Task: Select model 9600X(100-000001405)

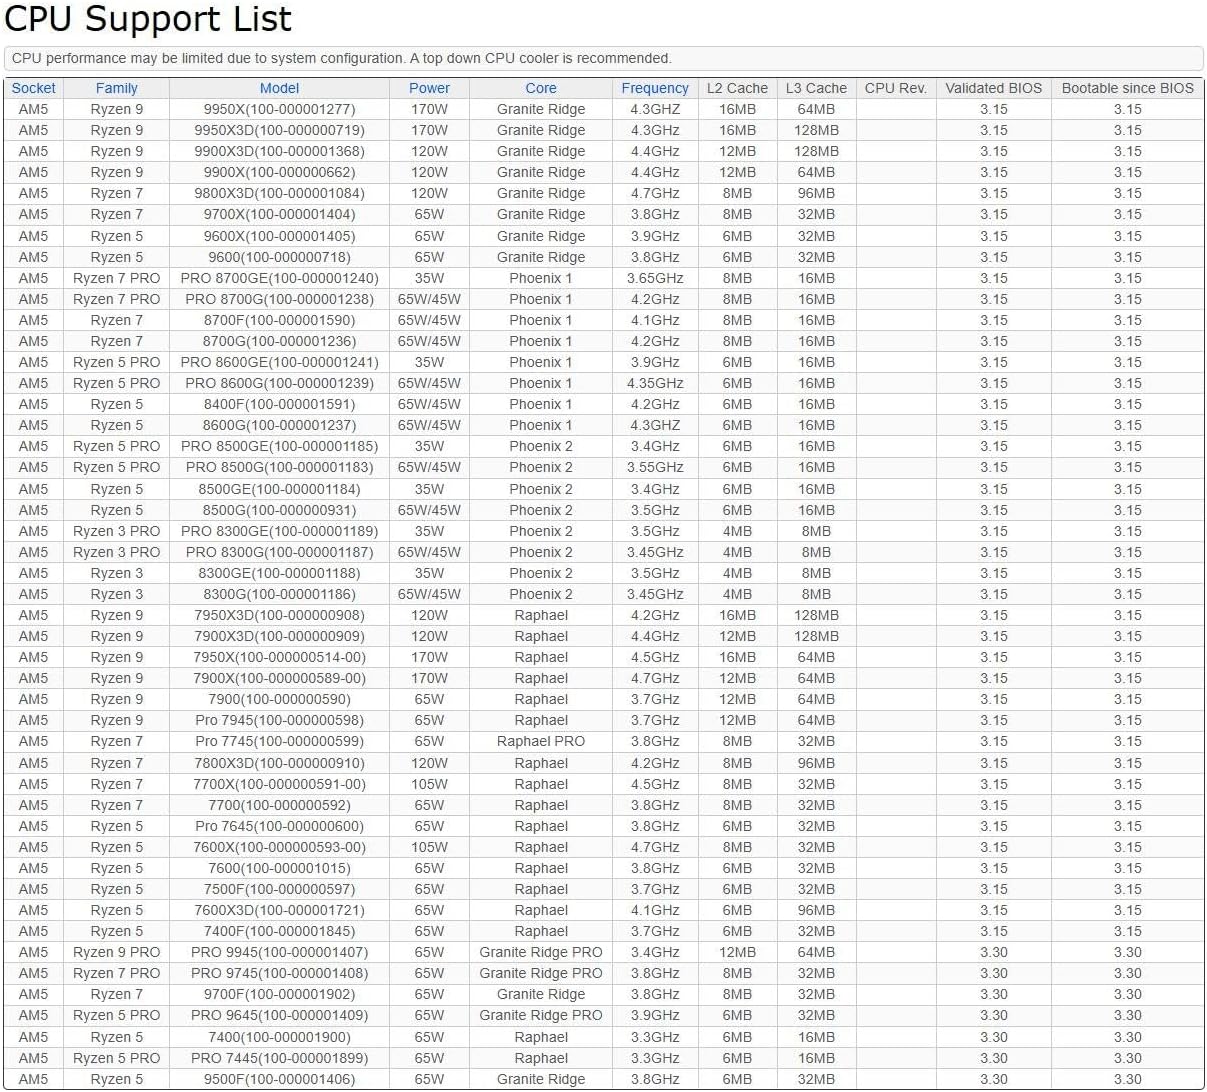Action: [x=279, y=236]
